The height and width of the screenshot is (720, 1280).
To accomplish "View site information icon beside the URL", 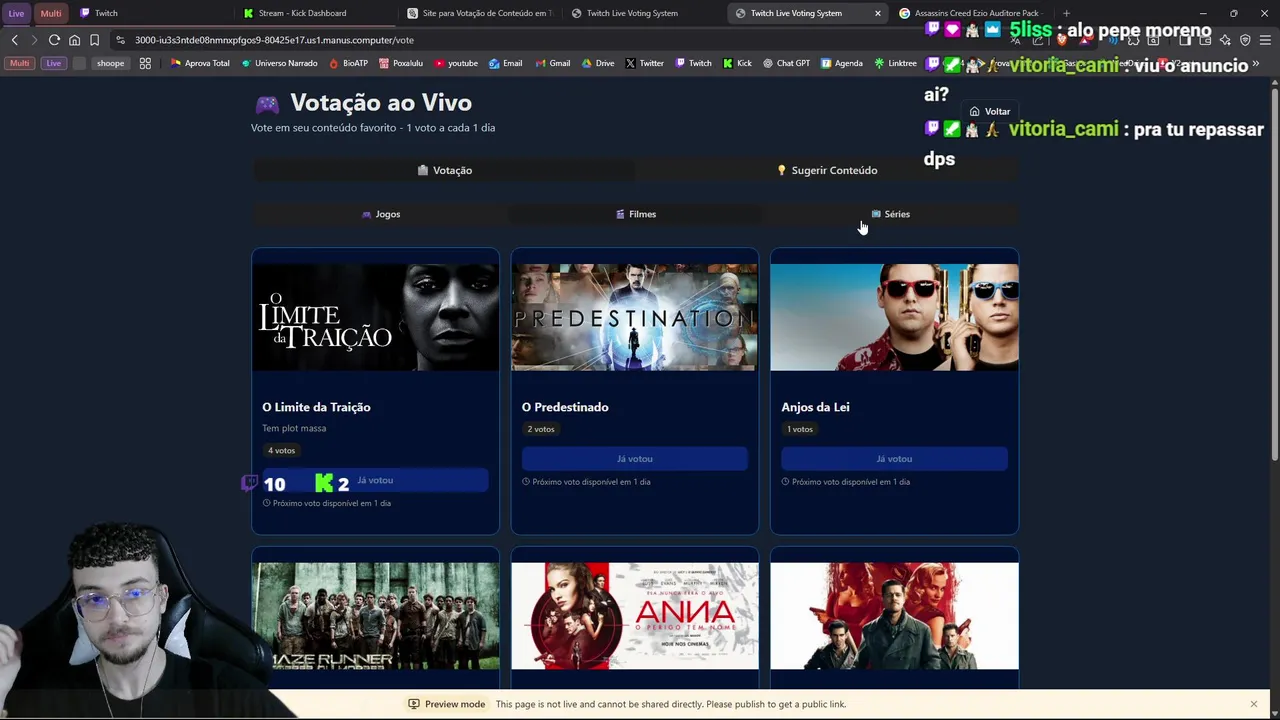I will pyautogui.click(x=120, y=40).
